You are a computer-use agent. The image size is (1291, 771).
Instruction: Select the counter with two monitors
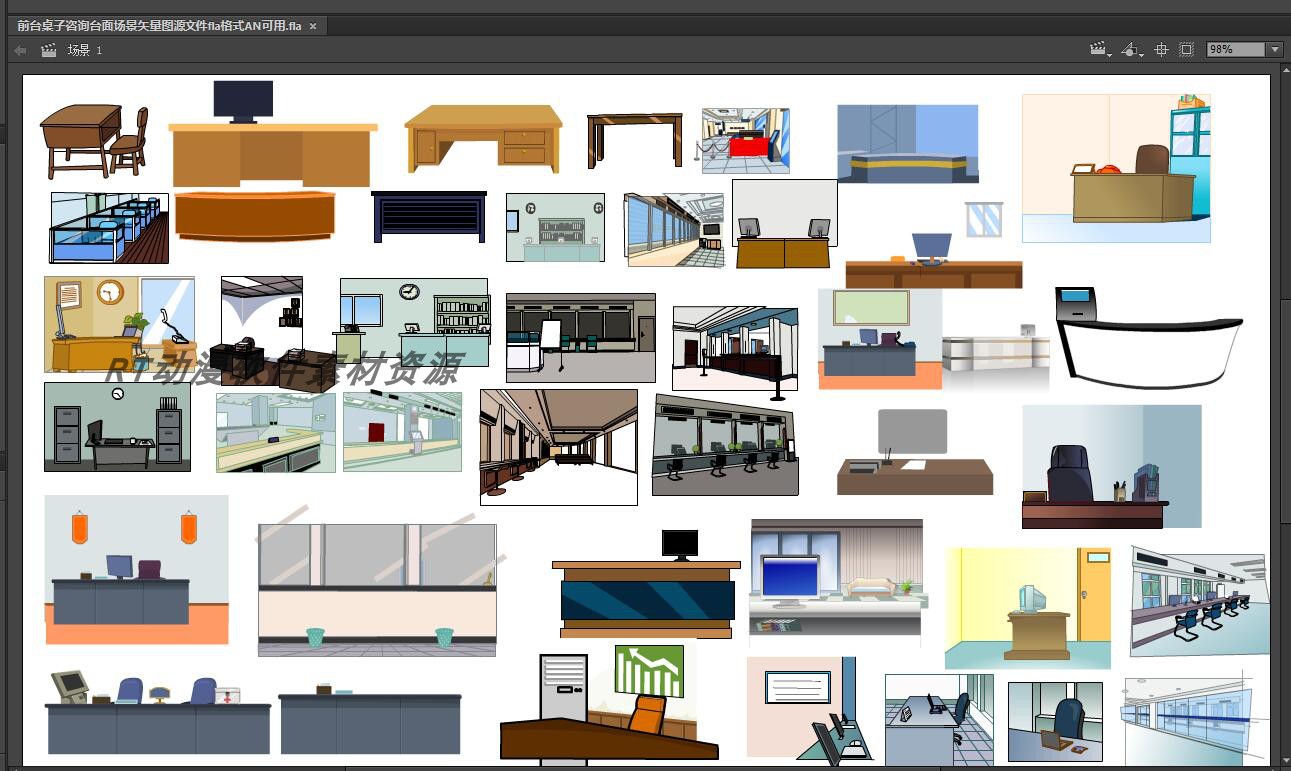[x=784, y=224]
